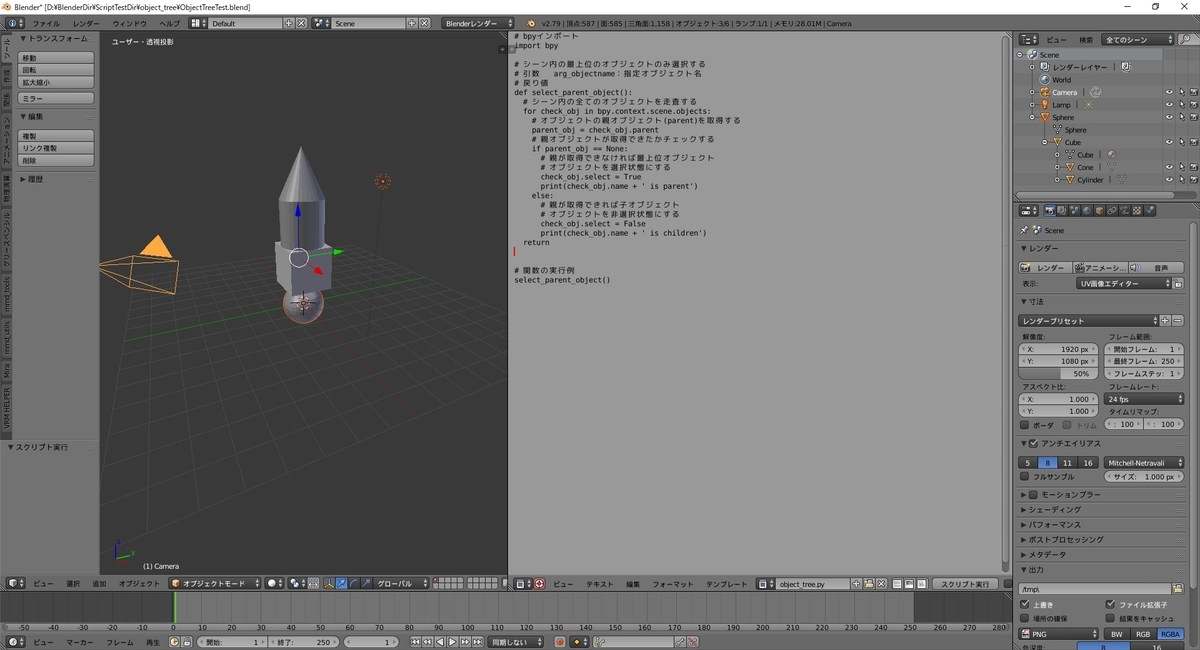The height and width of the screenshot is (650, 1200).
Task: Open the フォーマット menu in text editor
Action: click(672, 584)
